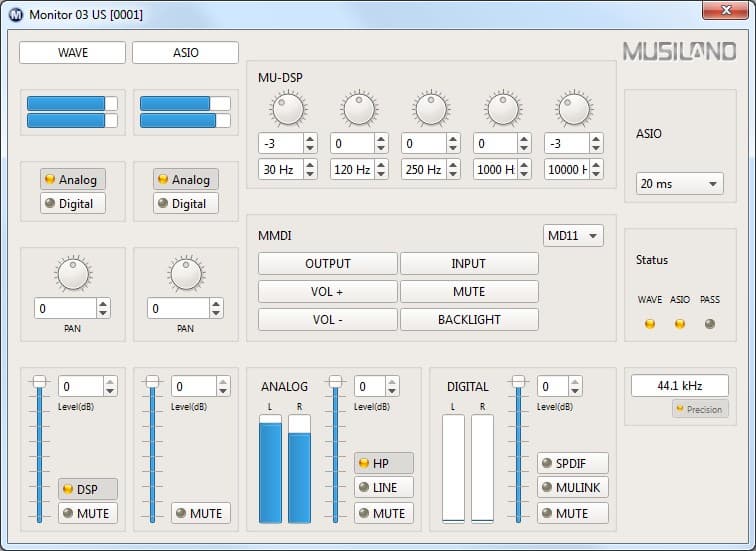Select the WAVE tab button
The image size is (756, 551).
[x=72, y=53]
